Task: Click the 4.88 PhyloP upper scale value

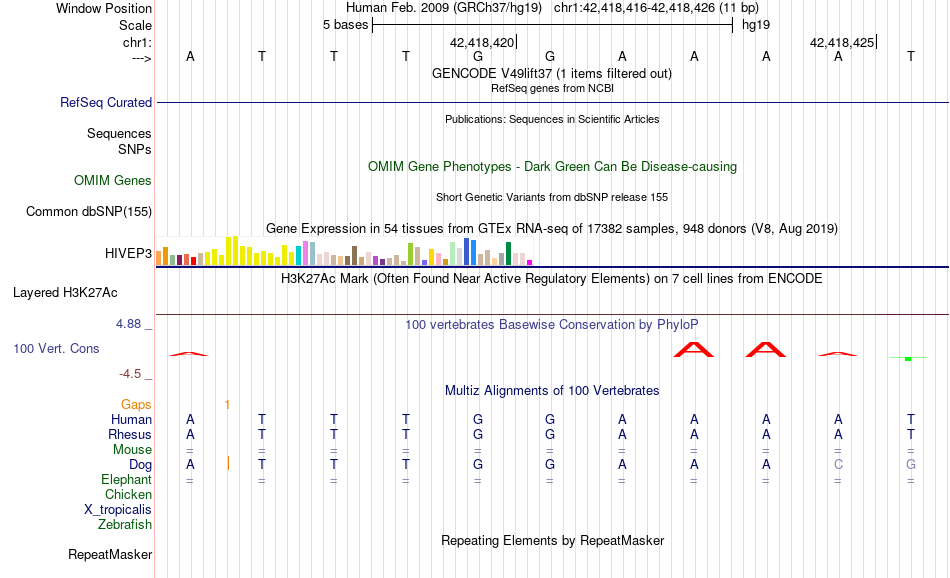Action: (x=128, y=324)
